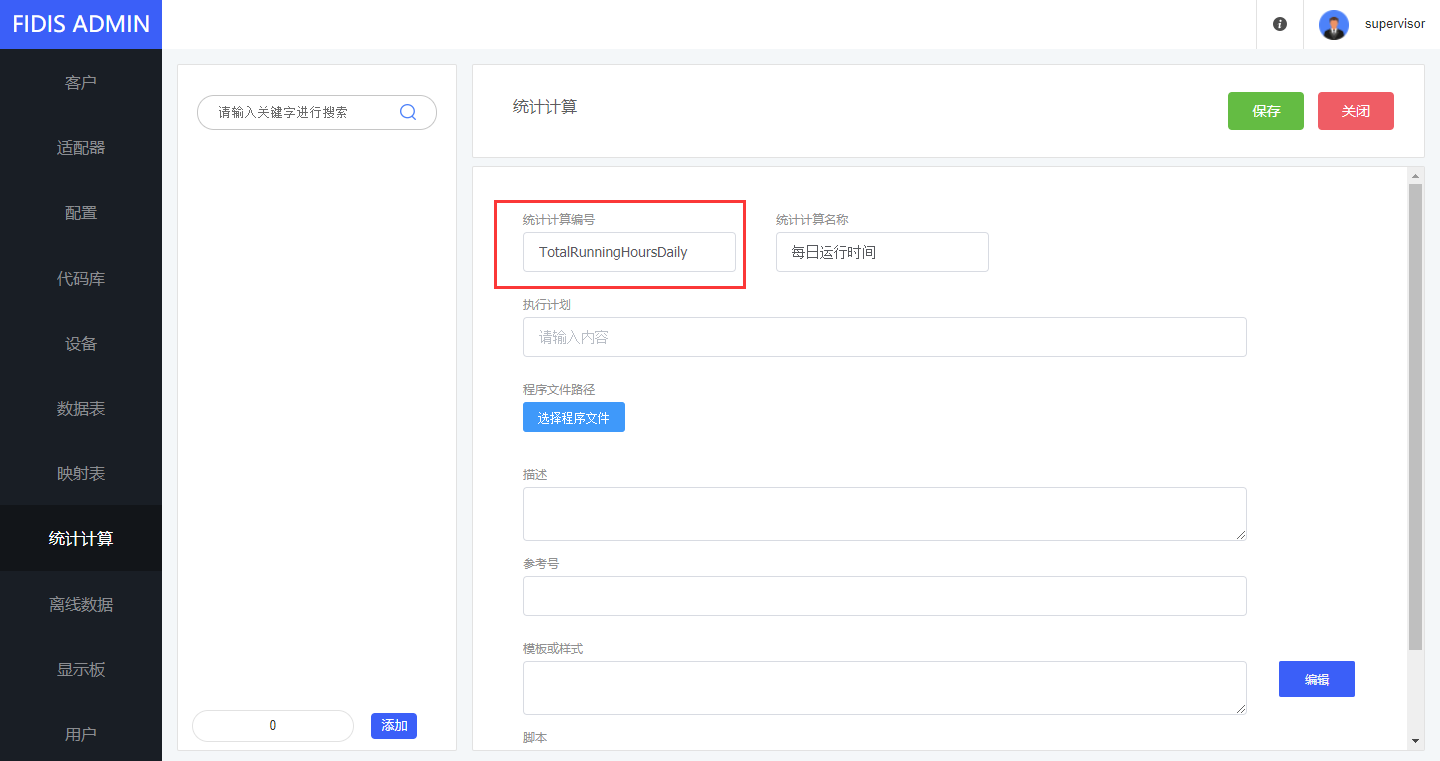Click the blue 编辑 button
This screenshot has height=761, width=1440.
tap(1316, 679)
